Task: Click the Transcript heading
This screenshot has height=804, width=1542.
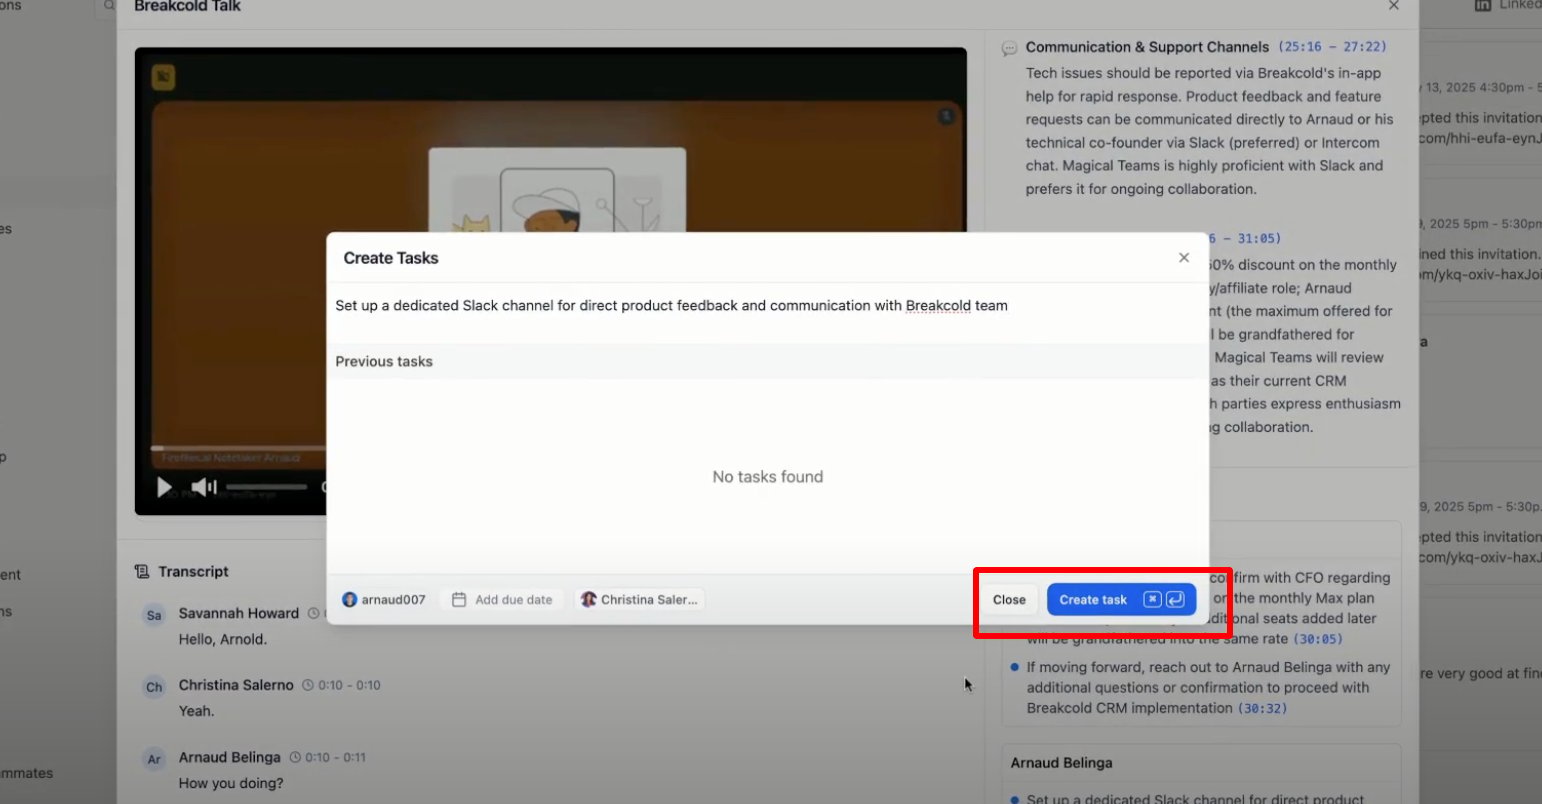Action: pyautogui.click(x=193, y=571)
